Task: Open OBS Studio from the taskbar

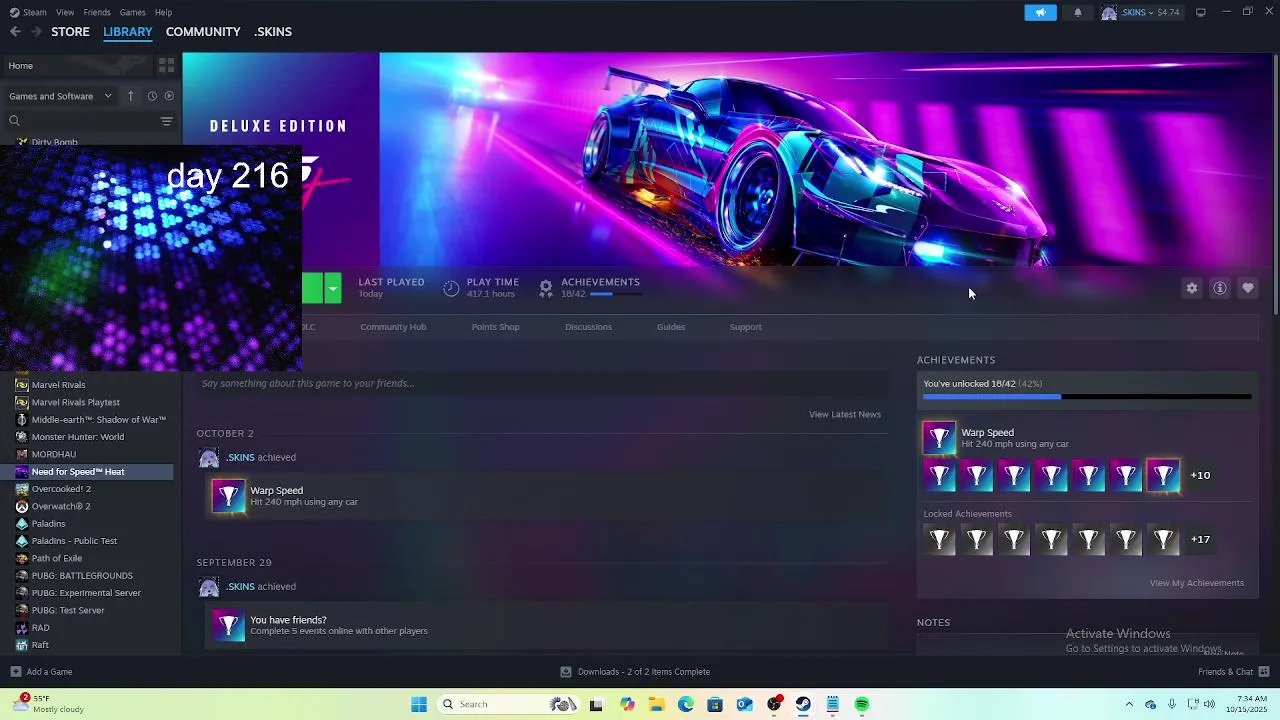Action: (x=774, y=704)
